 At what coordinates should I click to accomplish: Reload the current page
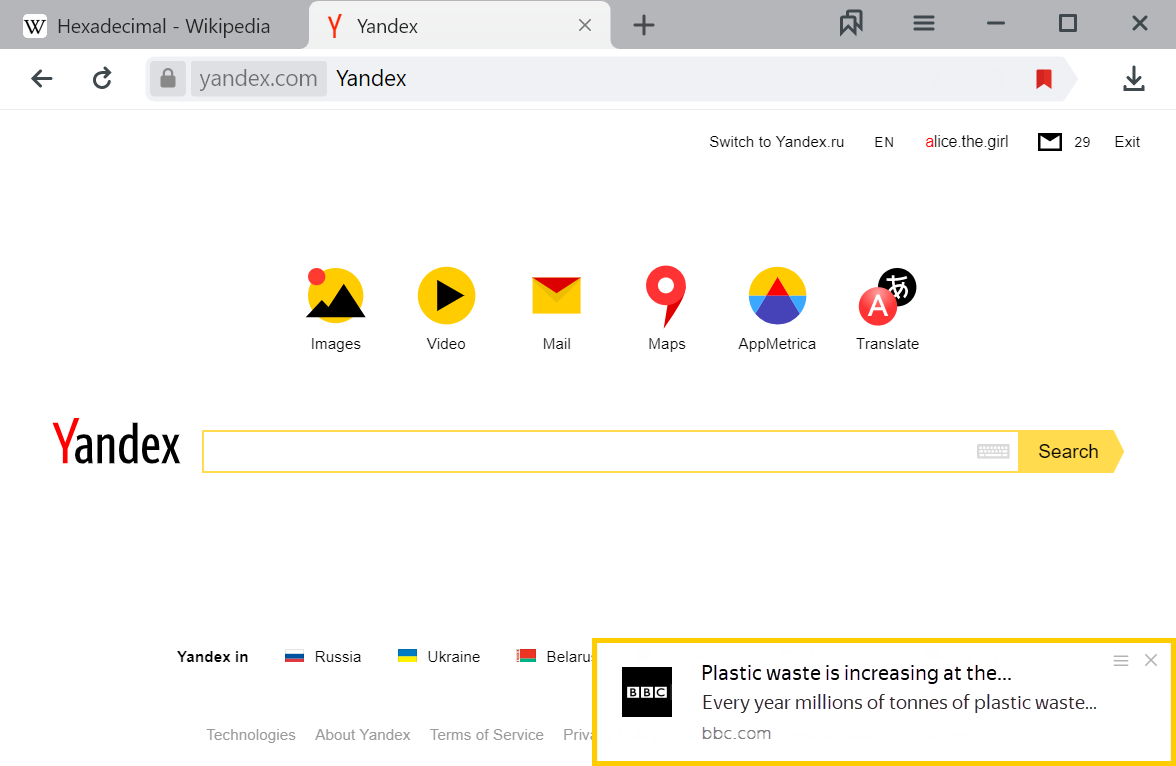[102, 78]
